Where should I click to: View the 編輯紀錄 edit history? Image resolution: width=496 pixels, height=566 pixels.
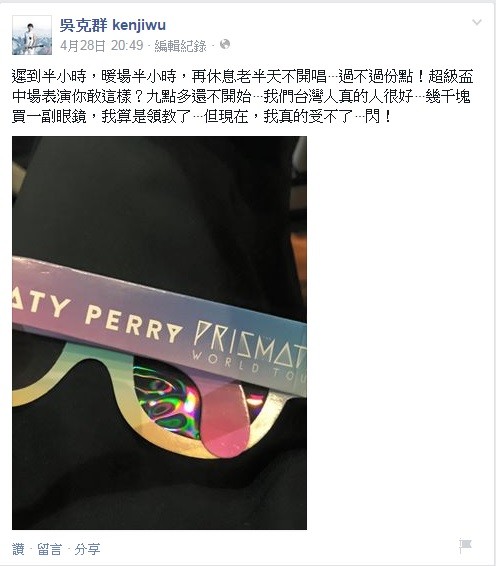[180, 46]
